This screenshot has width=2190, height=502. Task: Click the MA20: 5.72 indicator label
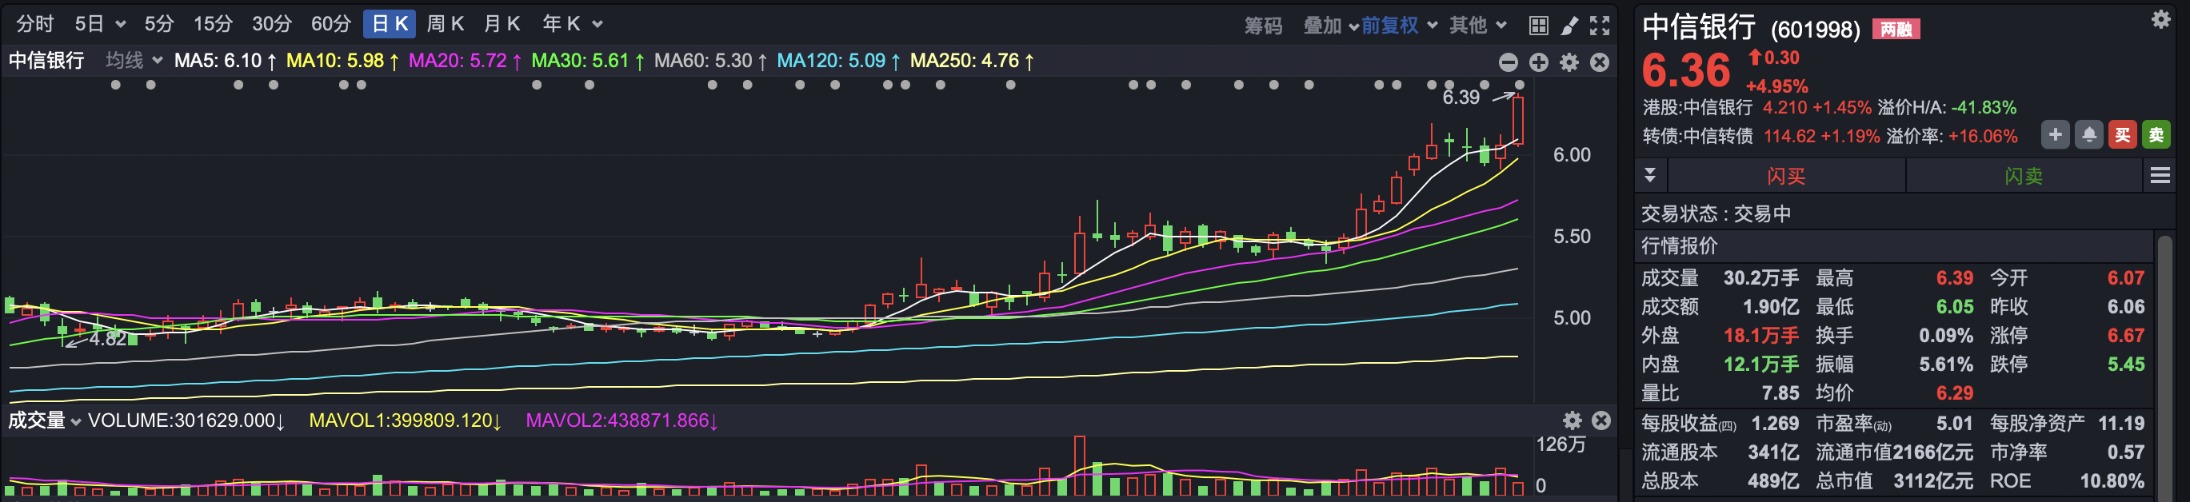(x=465, y=61)
